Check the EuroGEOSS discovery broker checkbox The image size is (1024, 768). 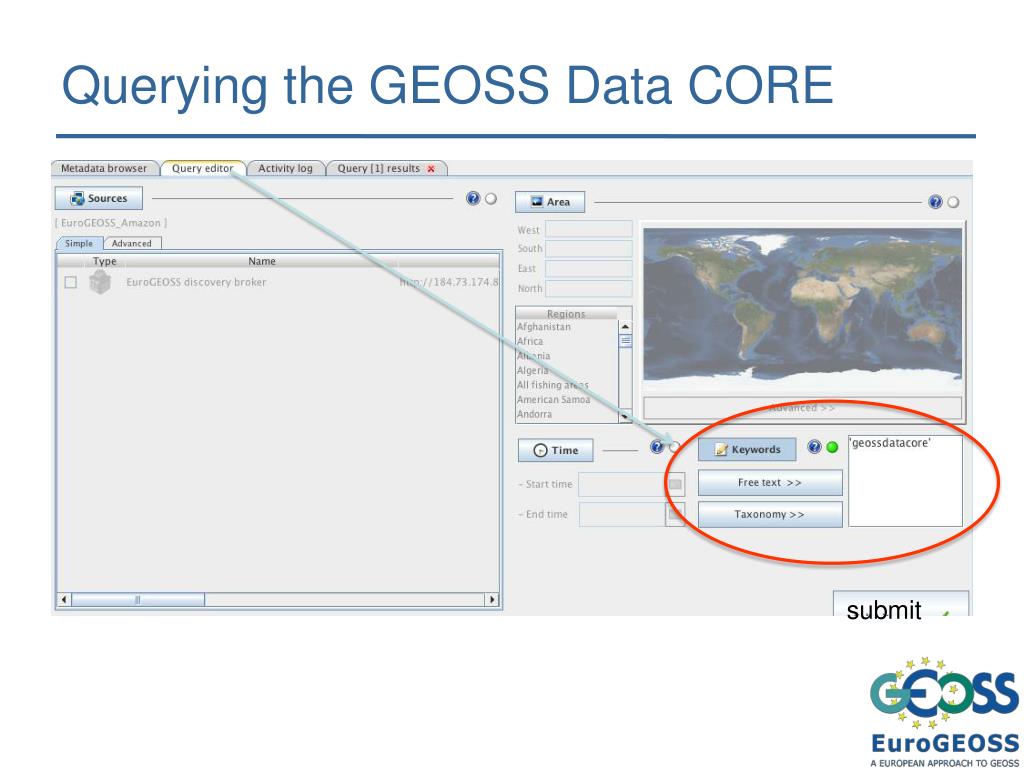pos(71,282)
